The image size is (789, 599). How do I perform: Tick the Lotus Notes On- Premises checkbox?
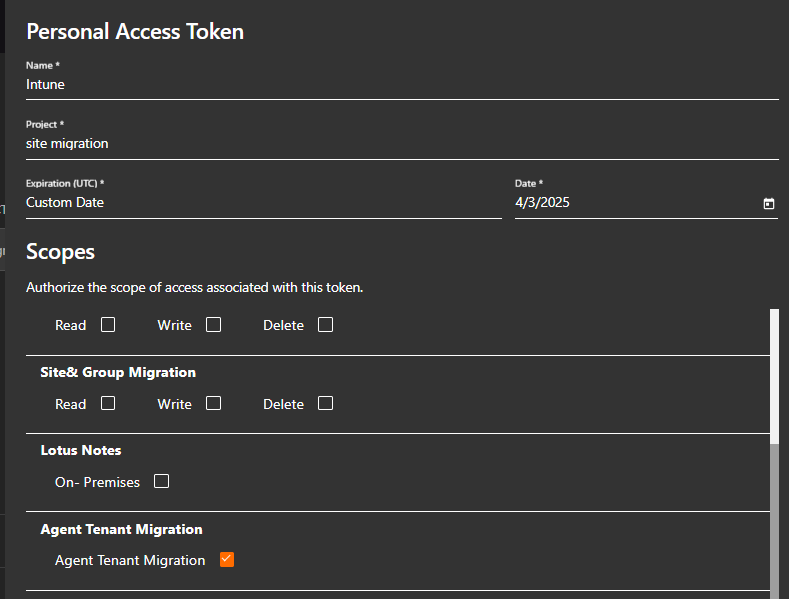161,481
